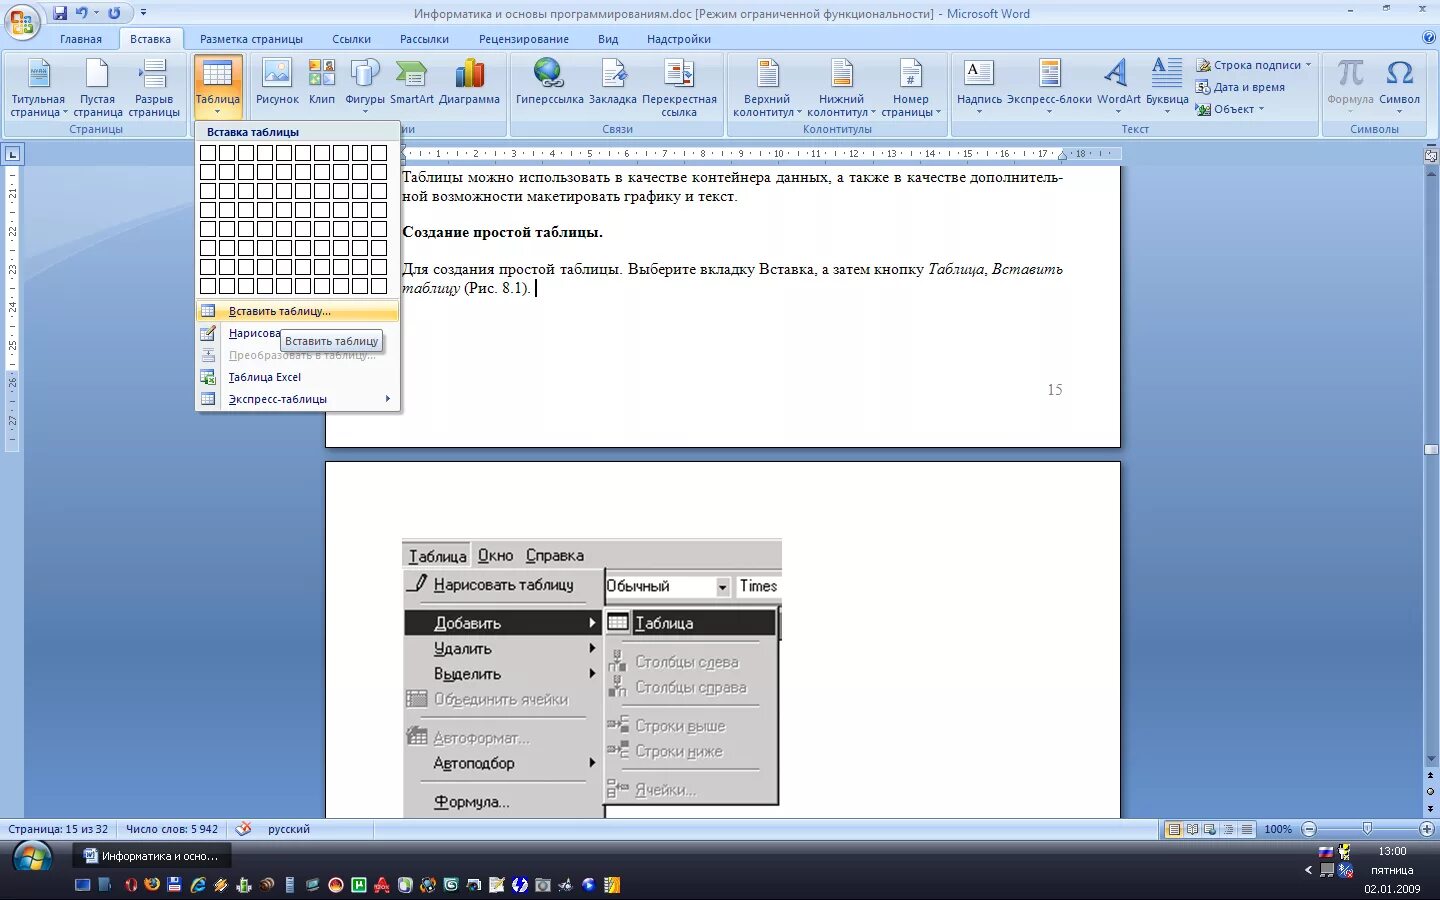Screen dimensions: 1440x900
Task: Insert a blank page (Пустая страница)
Action: [x=97, y=88]
